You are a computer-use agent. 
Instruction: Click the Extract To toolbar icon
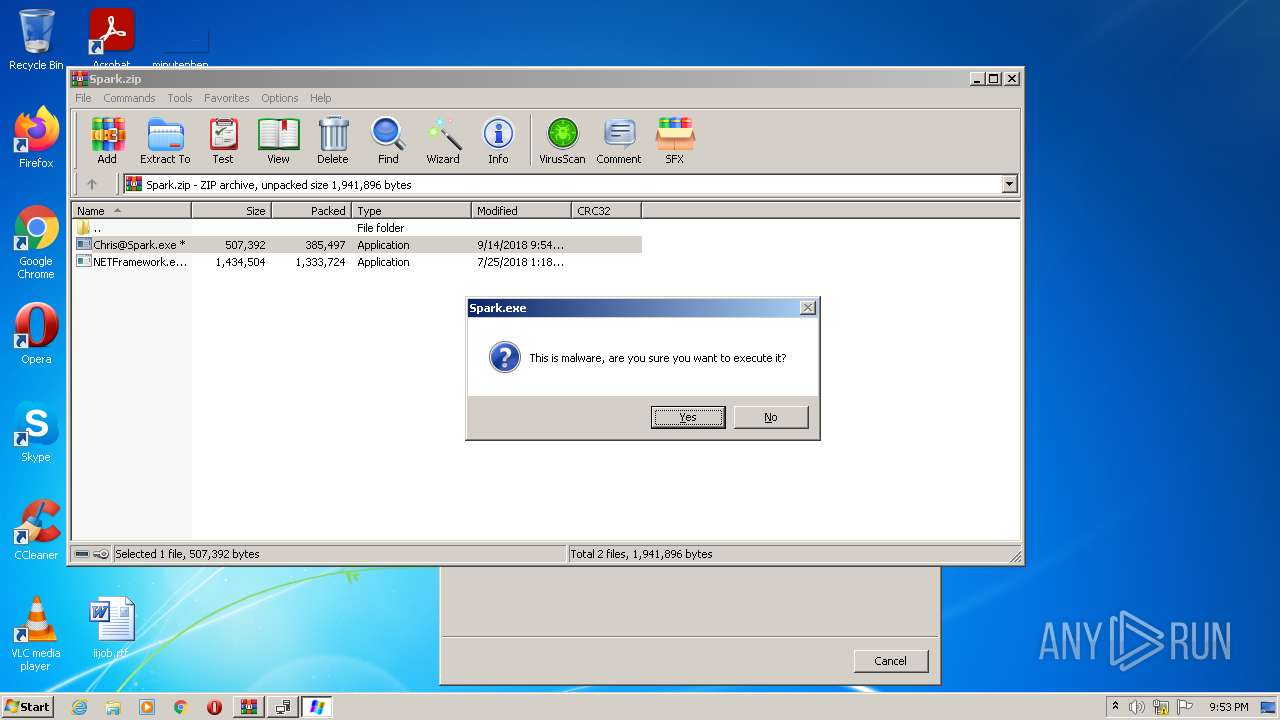tap(165, 140)
